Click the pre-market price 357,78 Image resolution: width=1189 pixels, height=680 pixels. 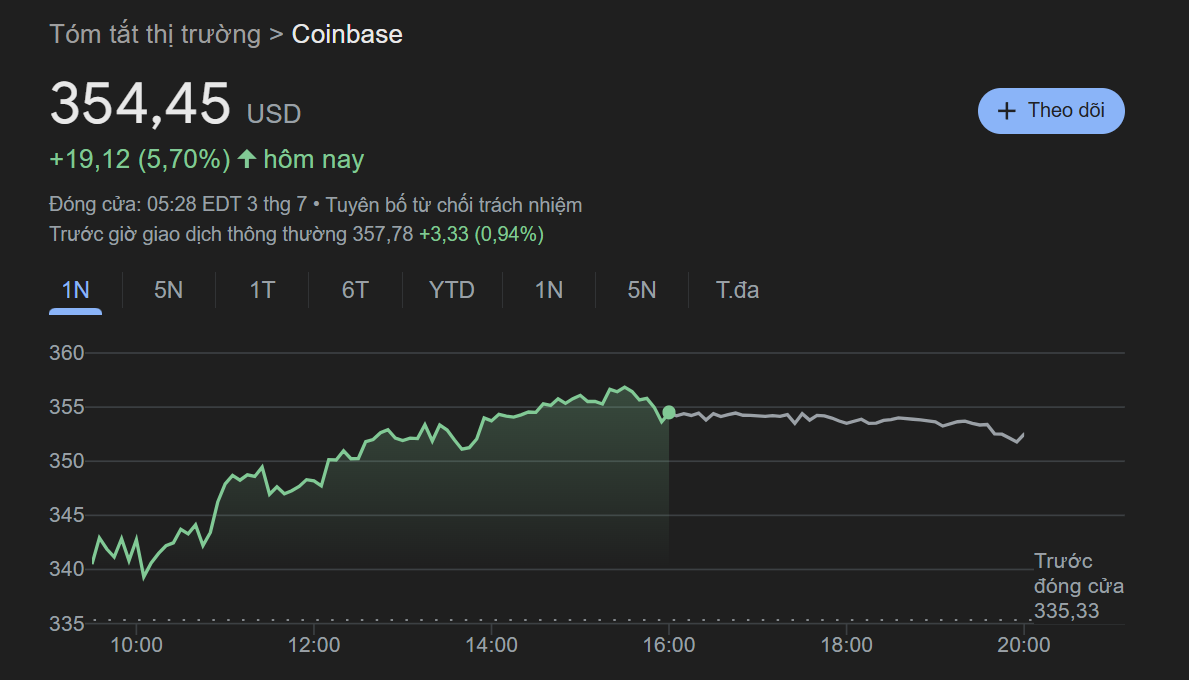tap(382, 234)
